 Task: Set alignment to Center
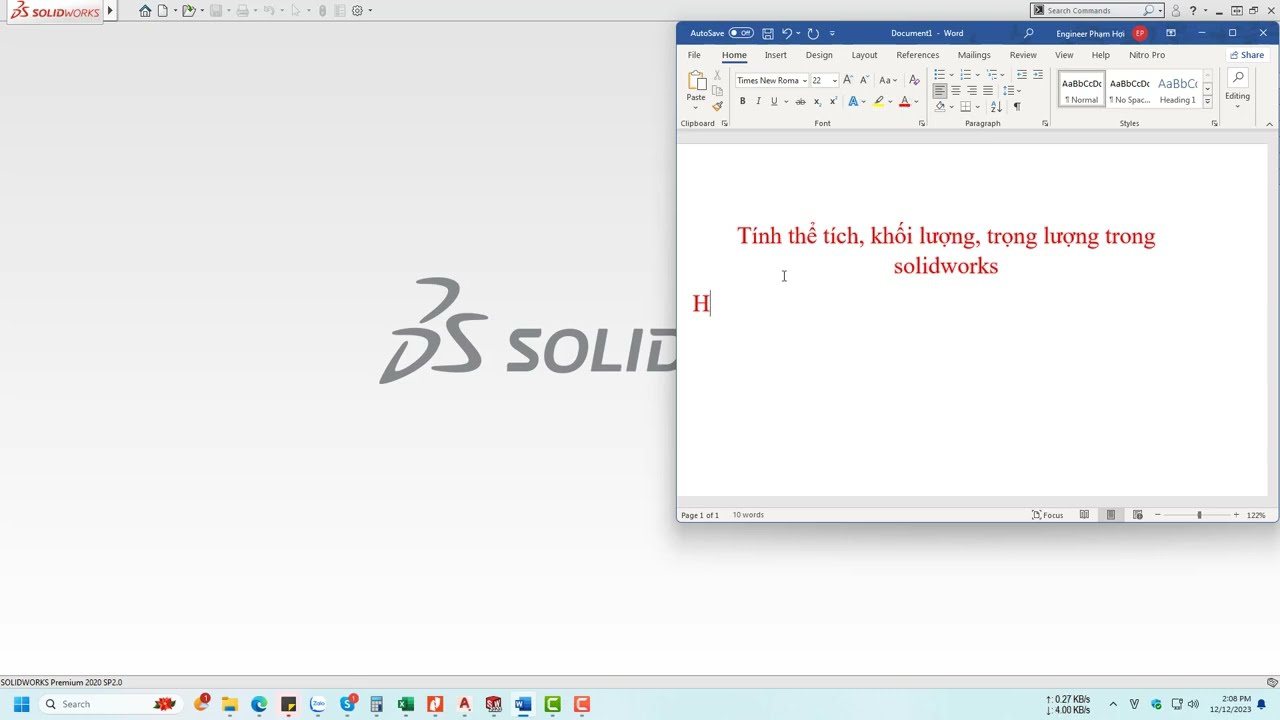pos(955,90)
